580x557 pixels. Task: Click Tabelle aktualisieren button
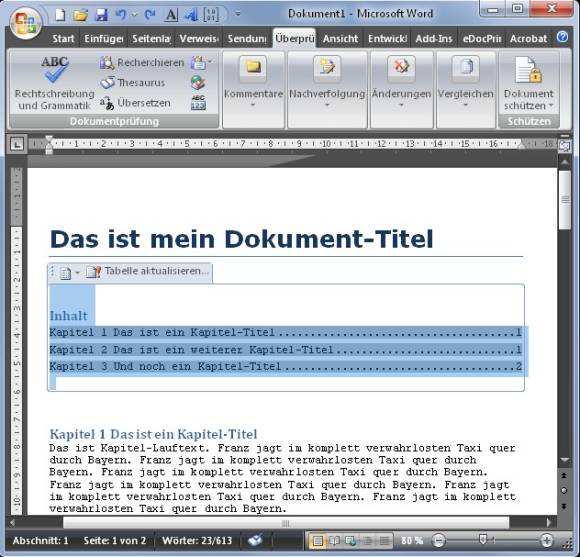pos(148,271)
